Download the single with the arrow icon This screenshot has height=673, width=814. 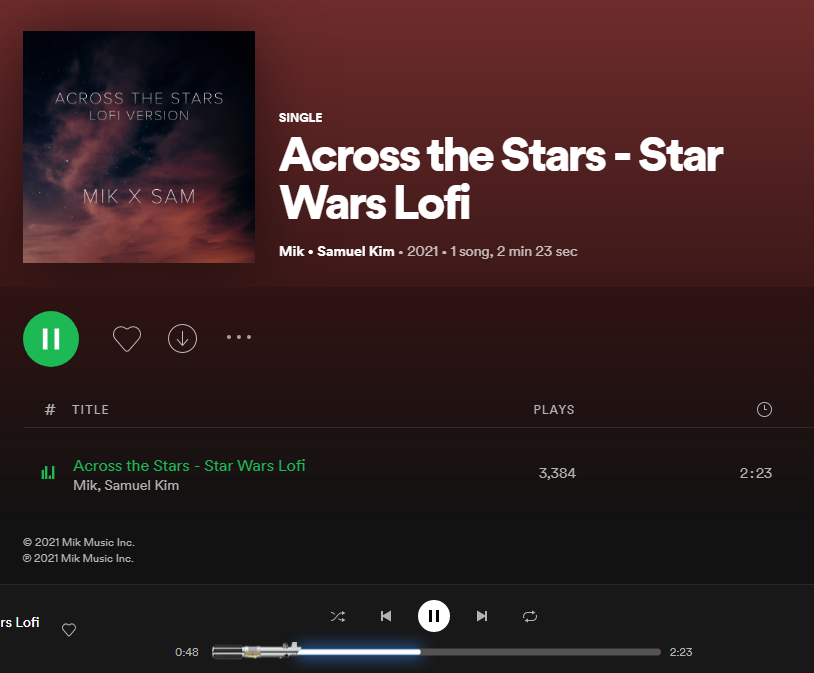182,339
